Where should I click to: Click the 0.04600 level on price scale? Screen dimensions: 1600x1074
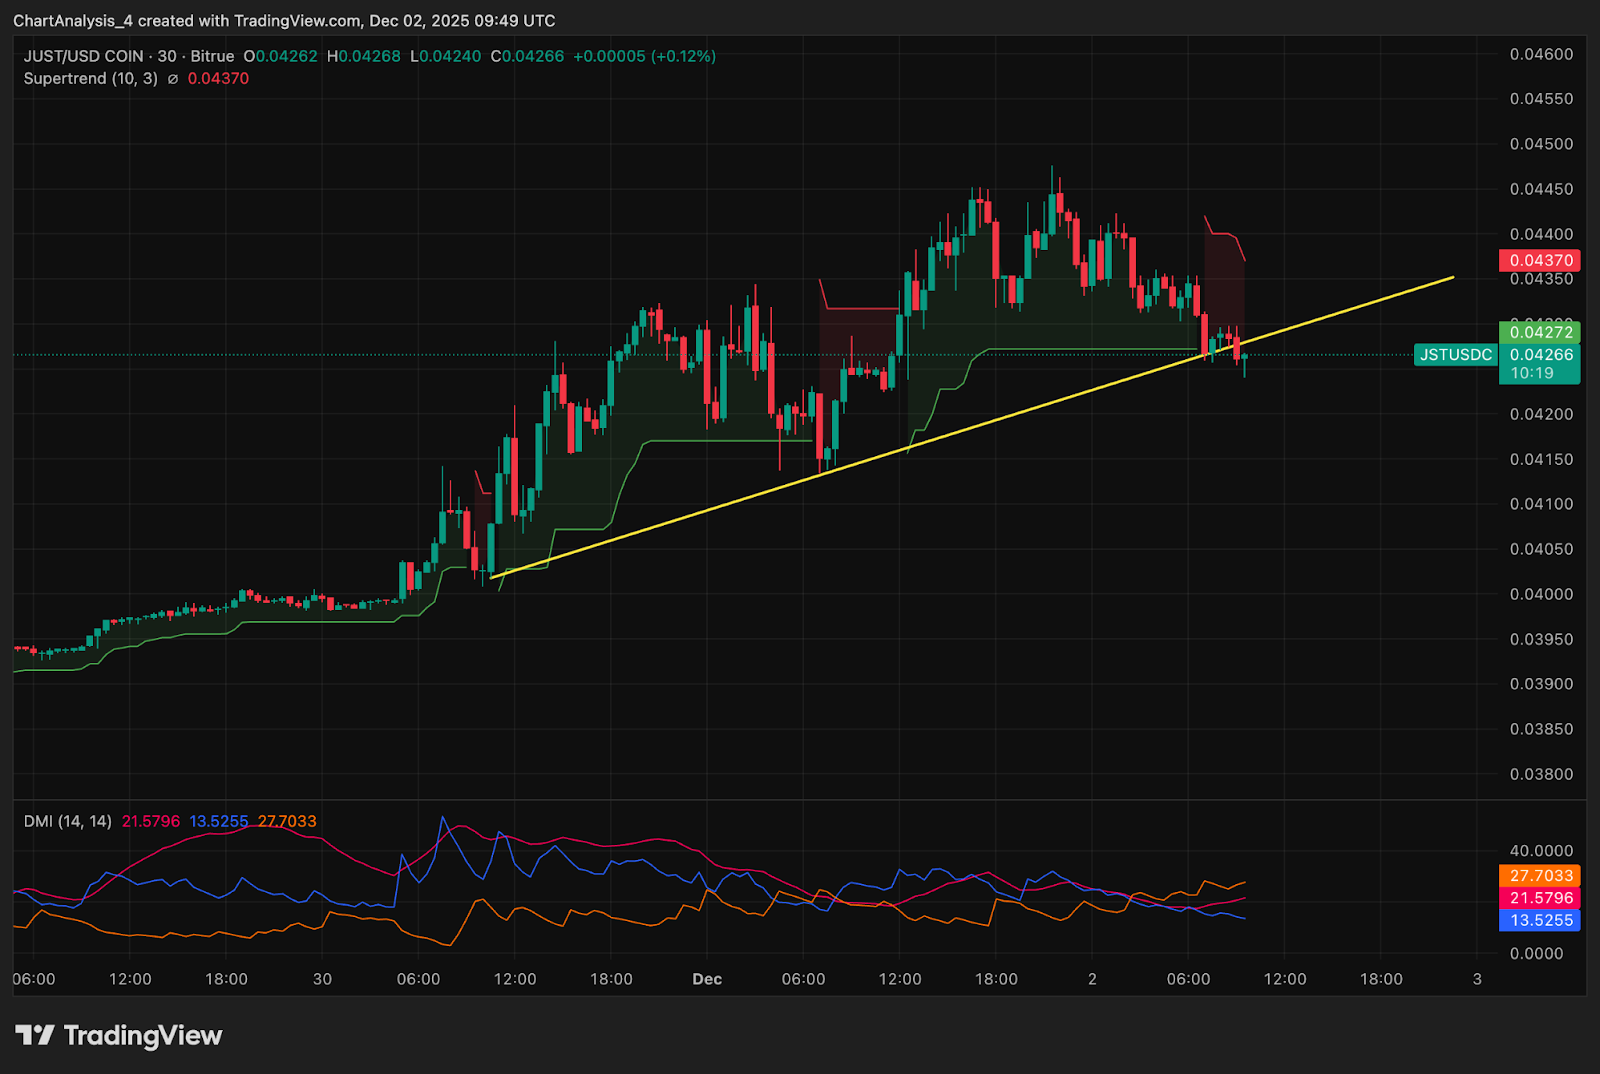(x=1541, y=54)
